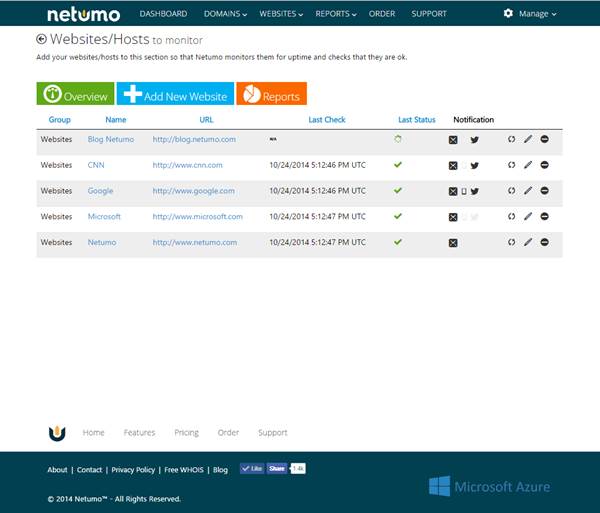Click Add New Website button
Viewport: 600px width, 513px height.
(175, 93)
